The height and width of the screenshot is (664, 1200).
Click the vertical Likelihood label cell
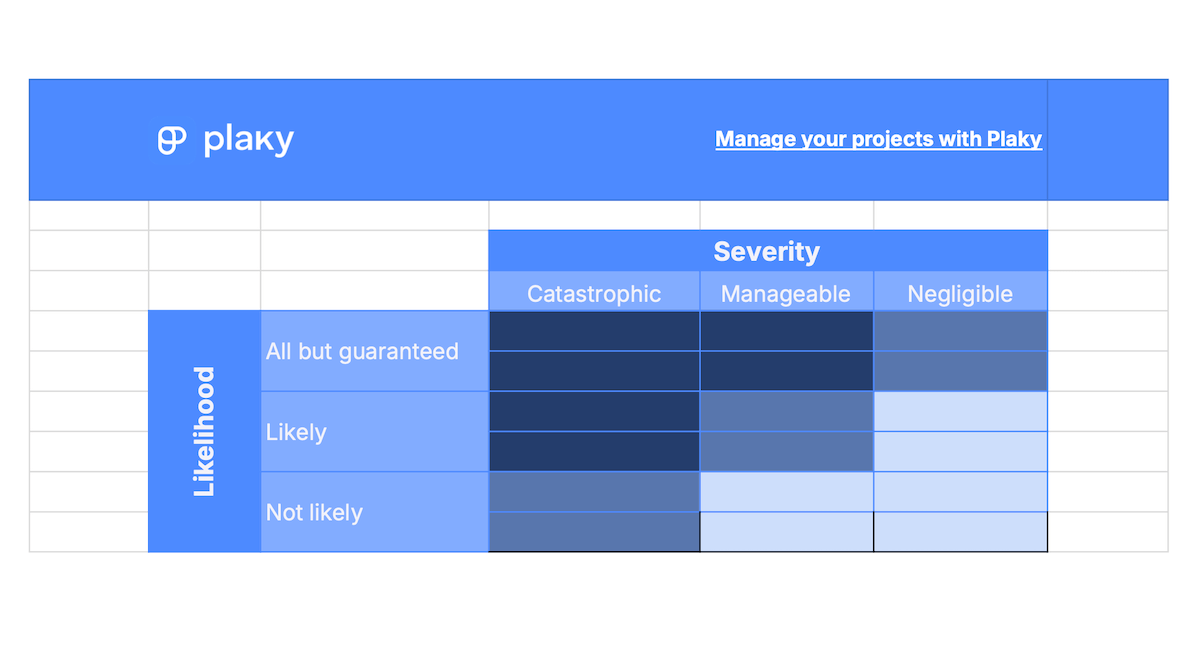point(204,431)
